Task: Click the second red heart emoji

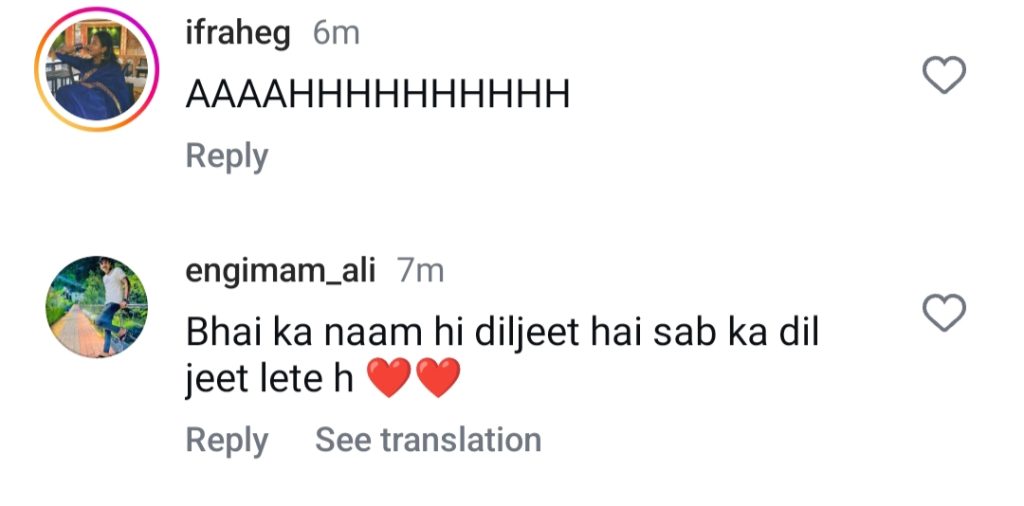Action: [437, 380]
